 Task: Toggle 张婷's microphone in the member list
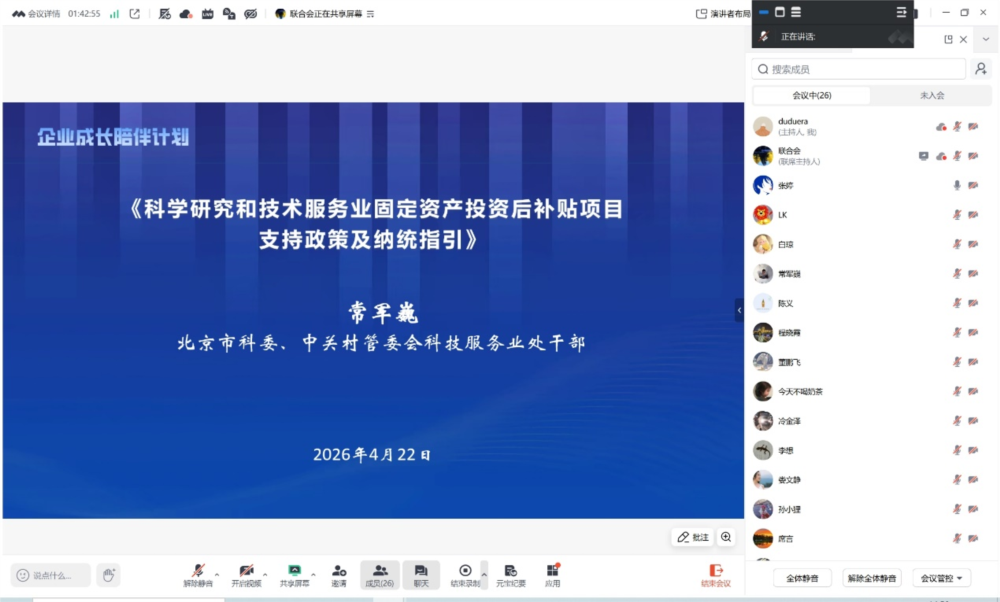[958, 187]
